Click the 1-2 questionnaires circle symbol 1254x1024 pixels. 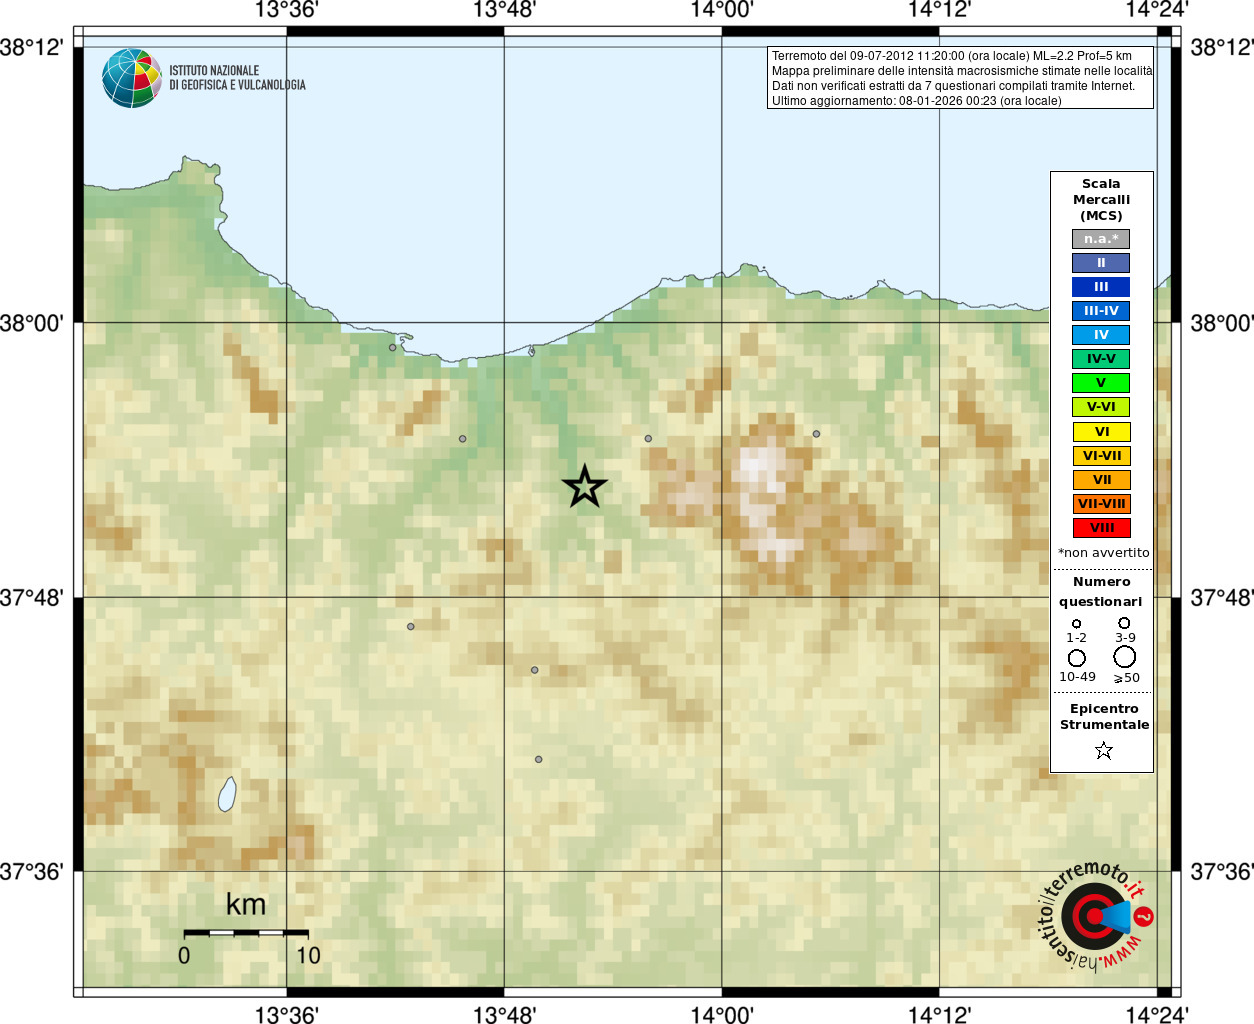1076,624
